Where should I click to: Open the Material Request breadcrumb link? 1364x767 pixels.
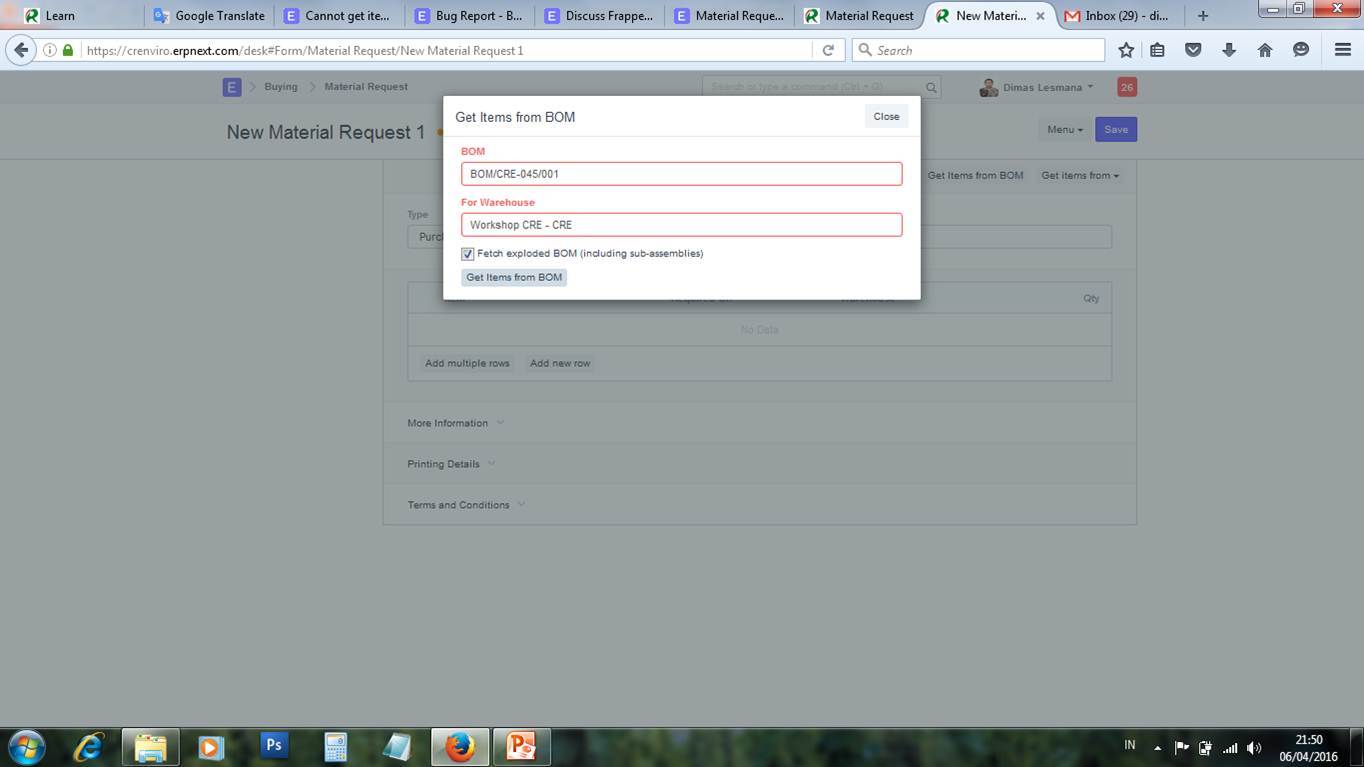tap(366, 87)
